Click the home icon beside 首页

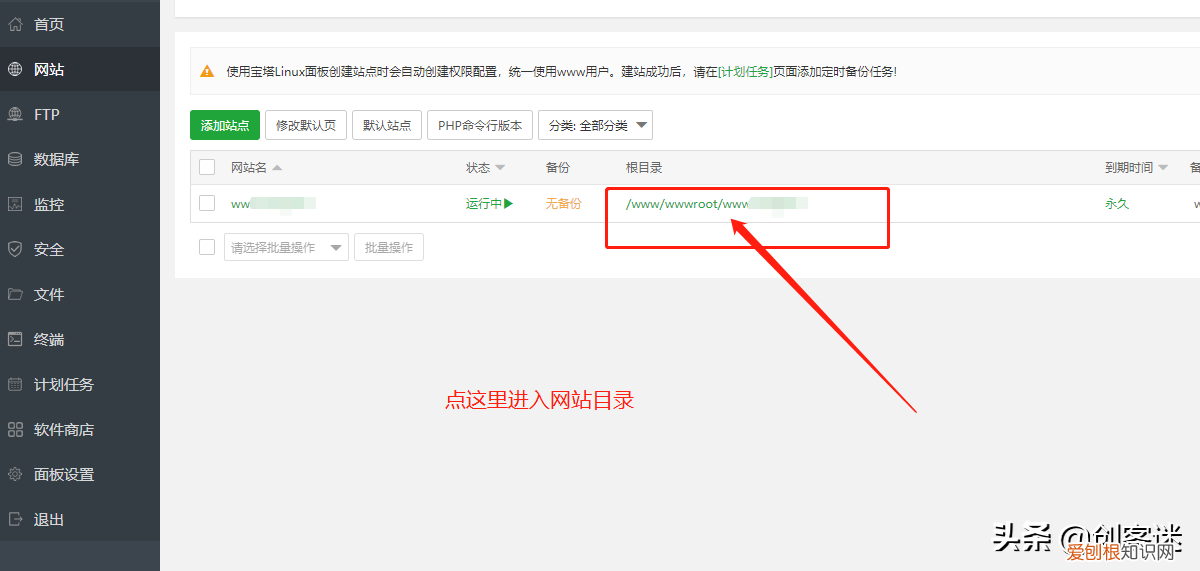click(15, 24)
